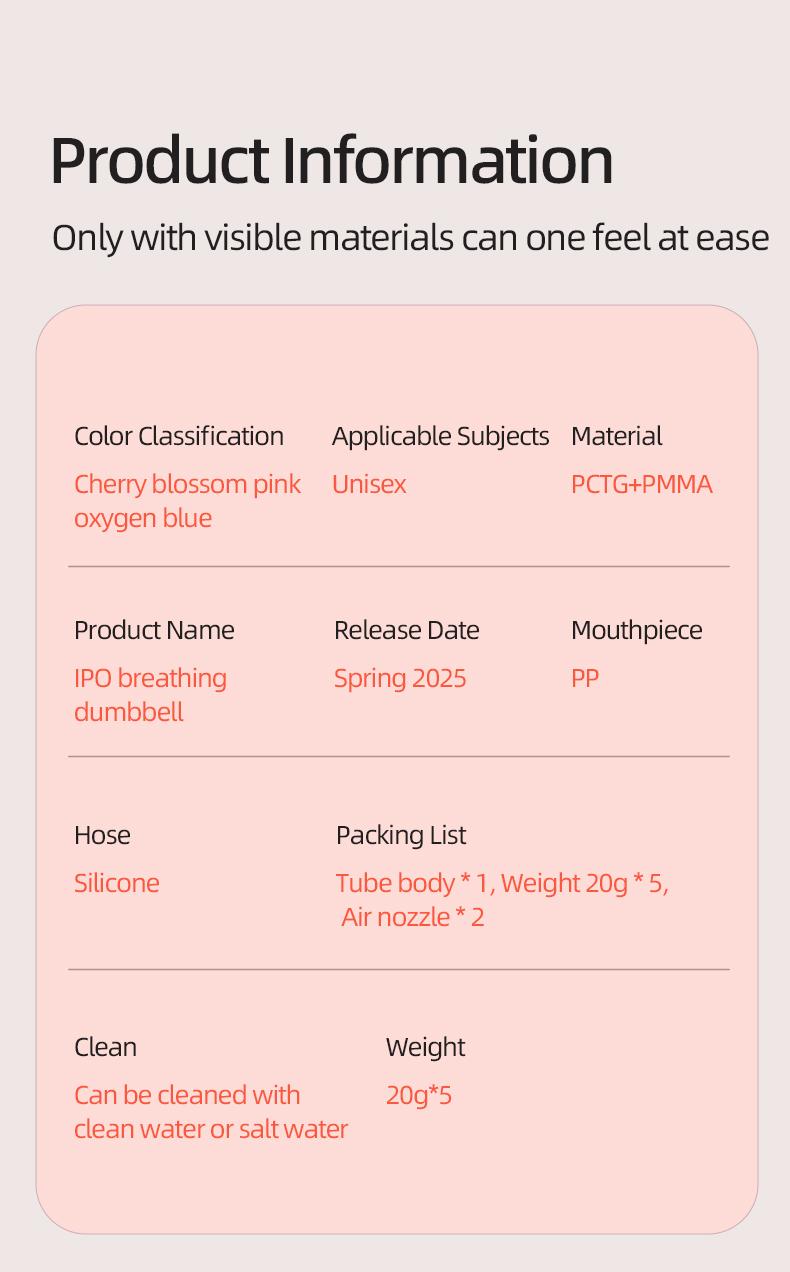Select the PP mouthpiece value
Viewport: 790px width, 1272px height.
point(585,678)
